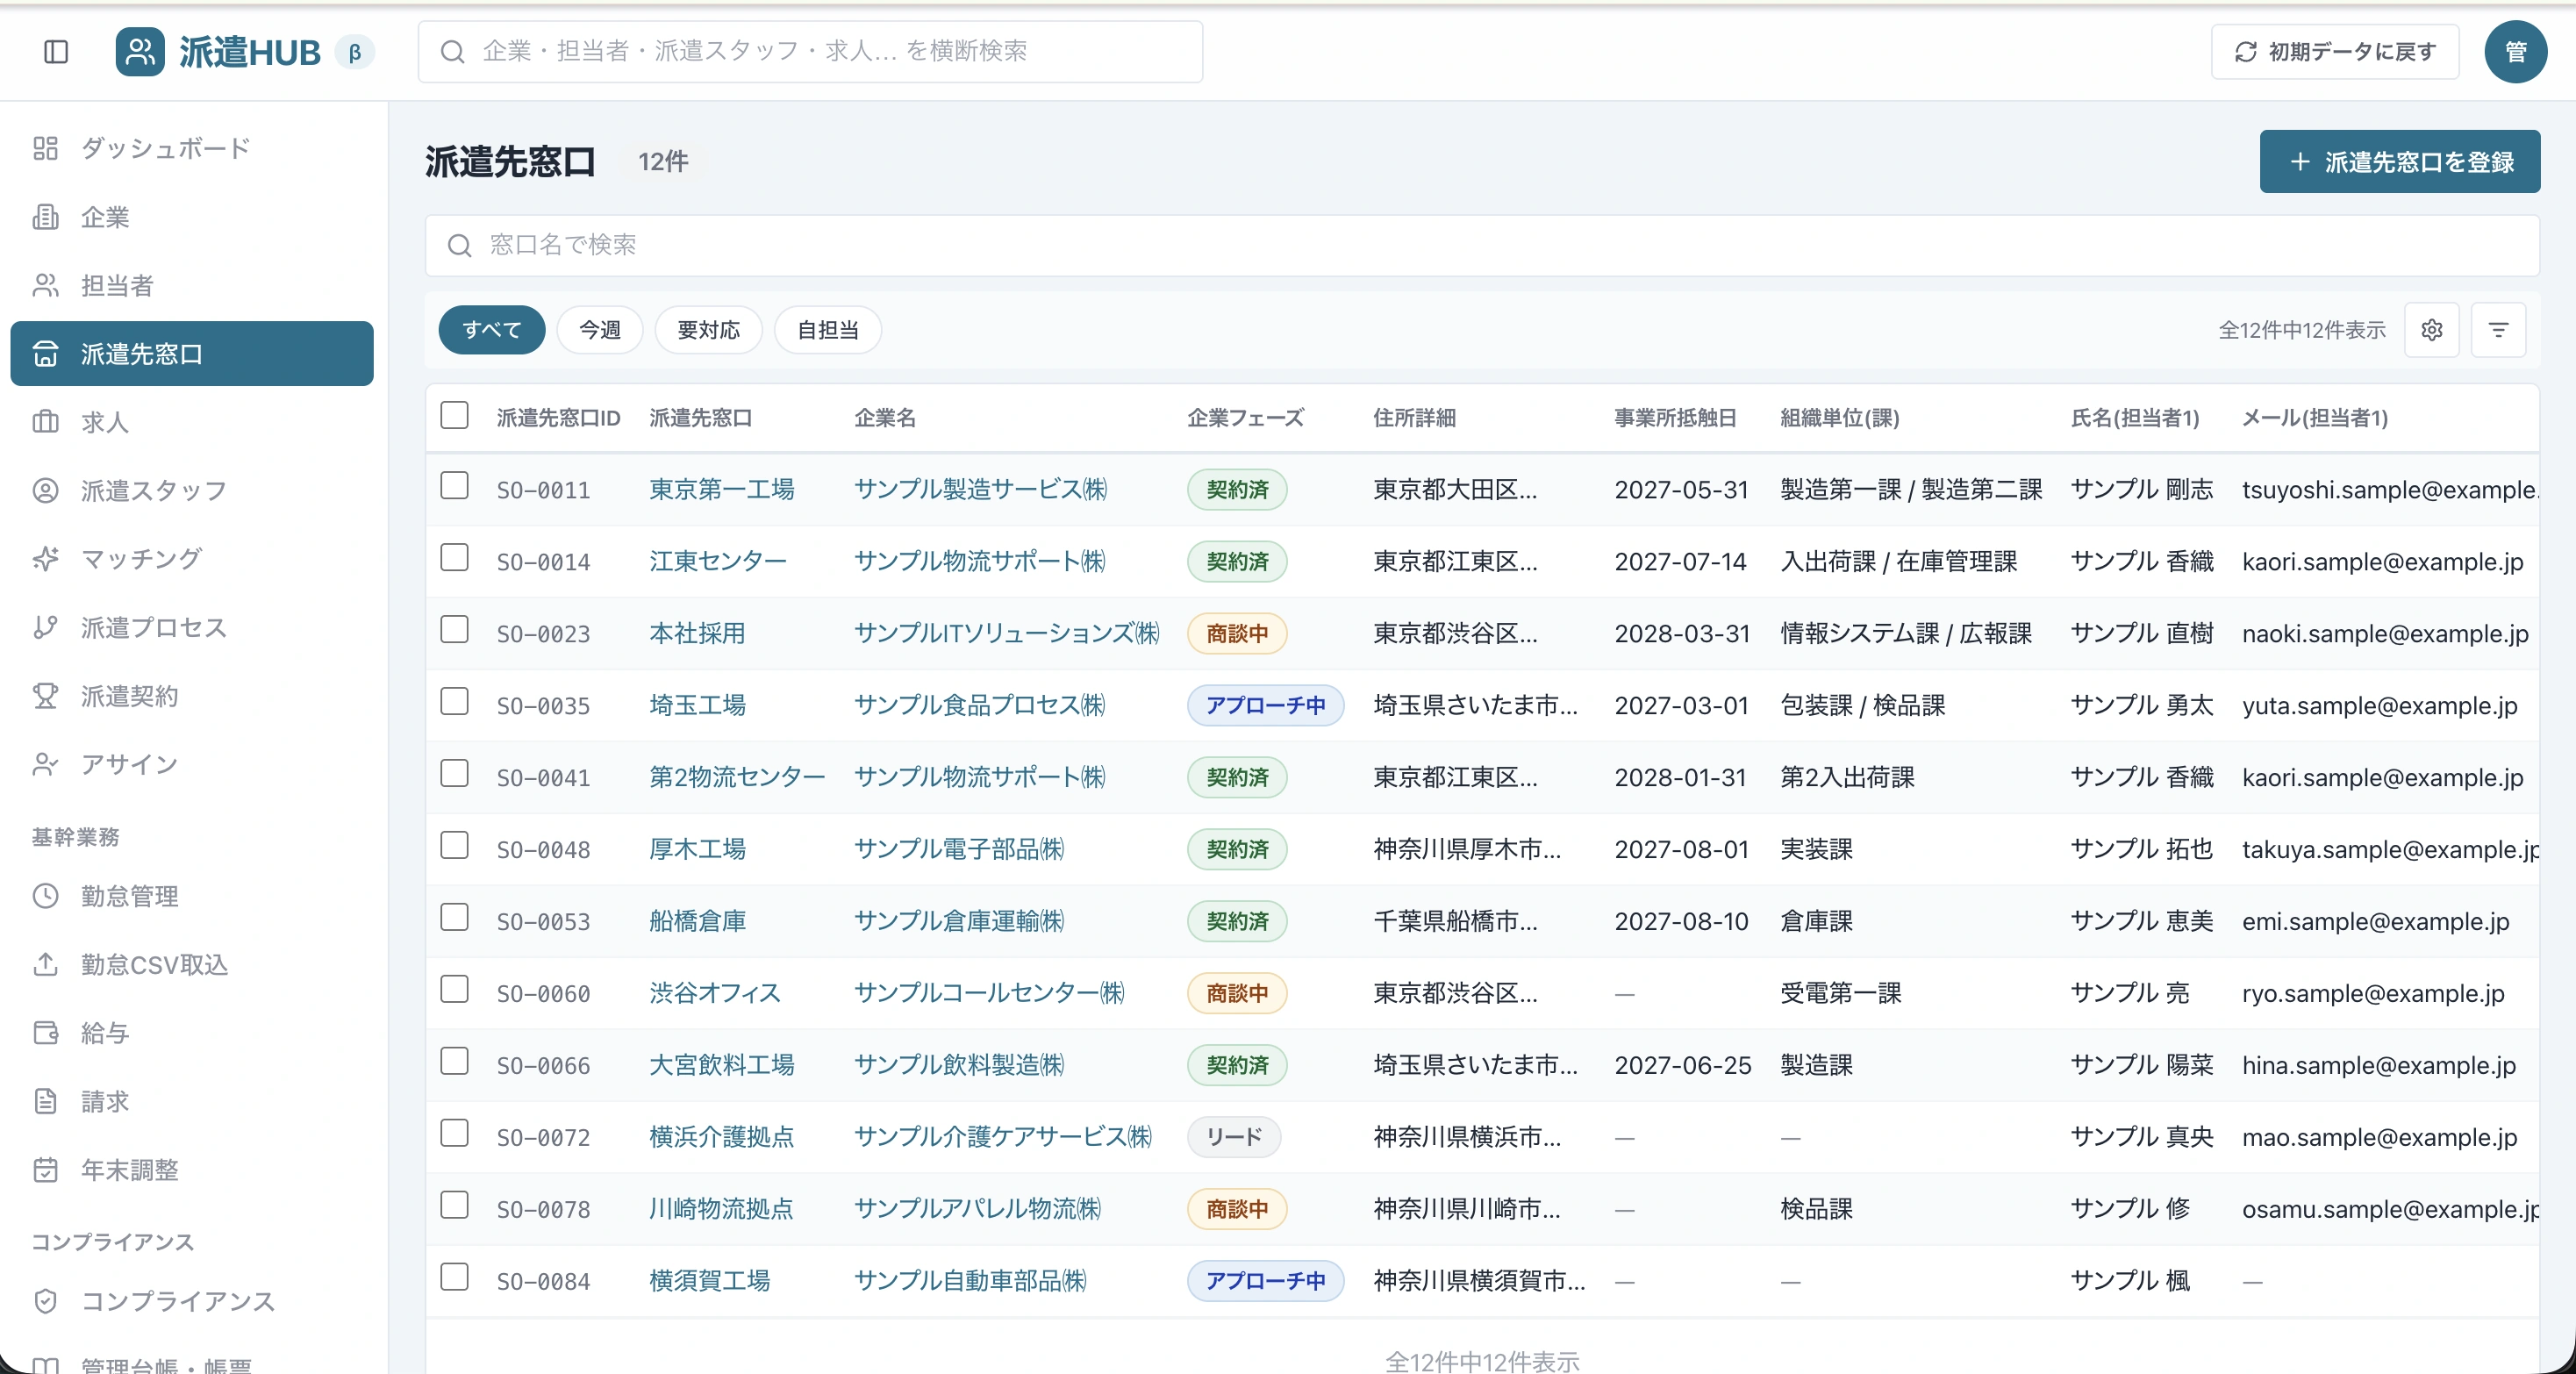Select the すべて filter tab
Image resolution: width=2576 pixels, height=1374 pixels.
tap(492, 330)
